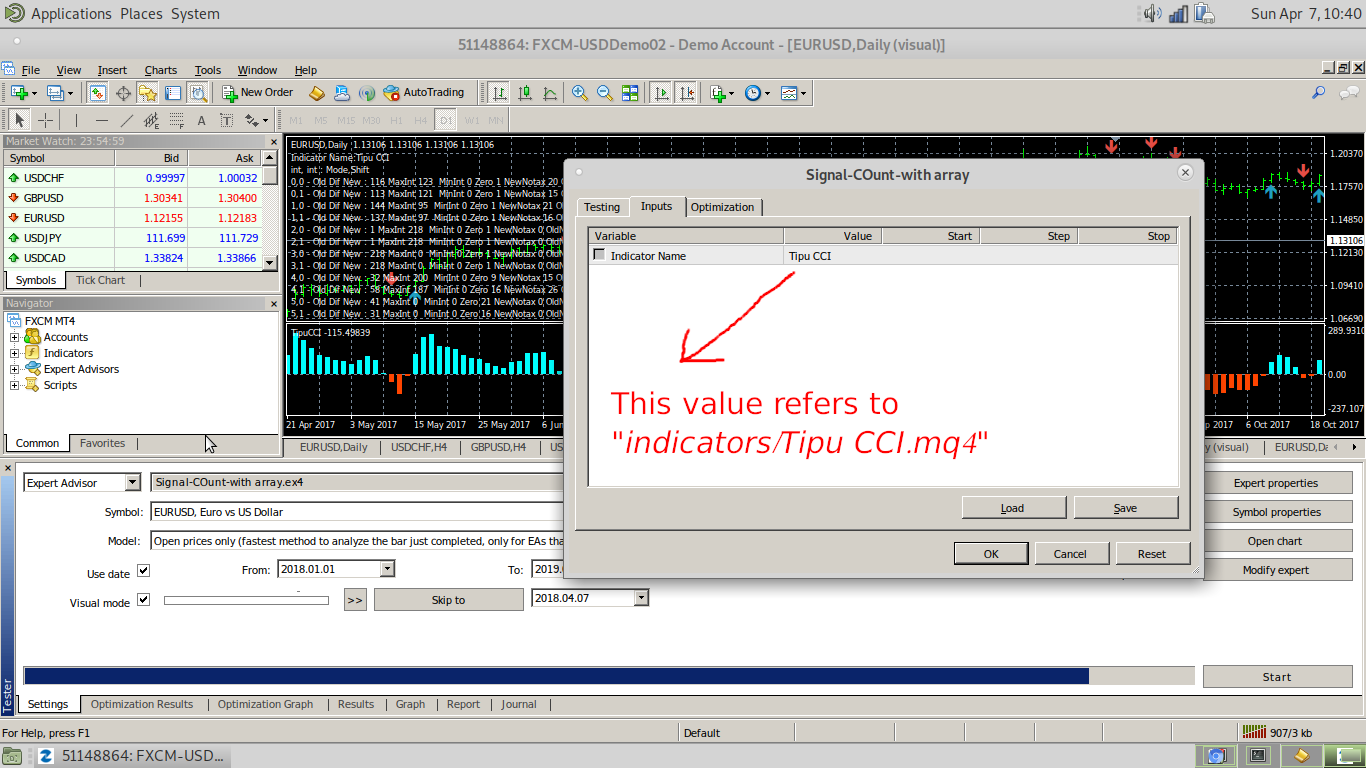Toggle the Visual mode checkbox

[143, 600]
